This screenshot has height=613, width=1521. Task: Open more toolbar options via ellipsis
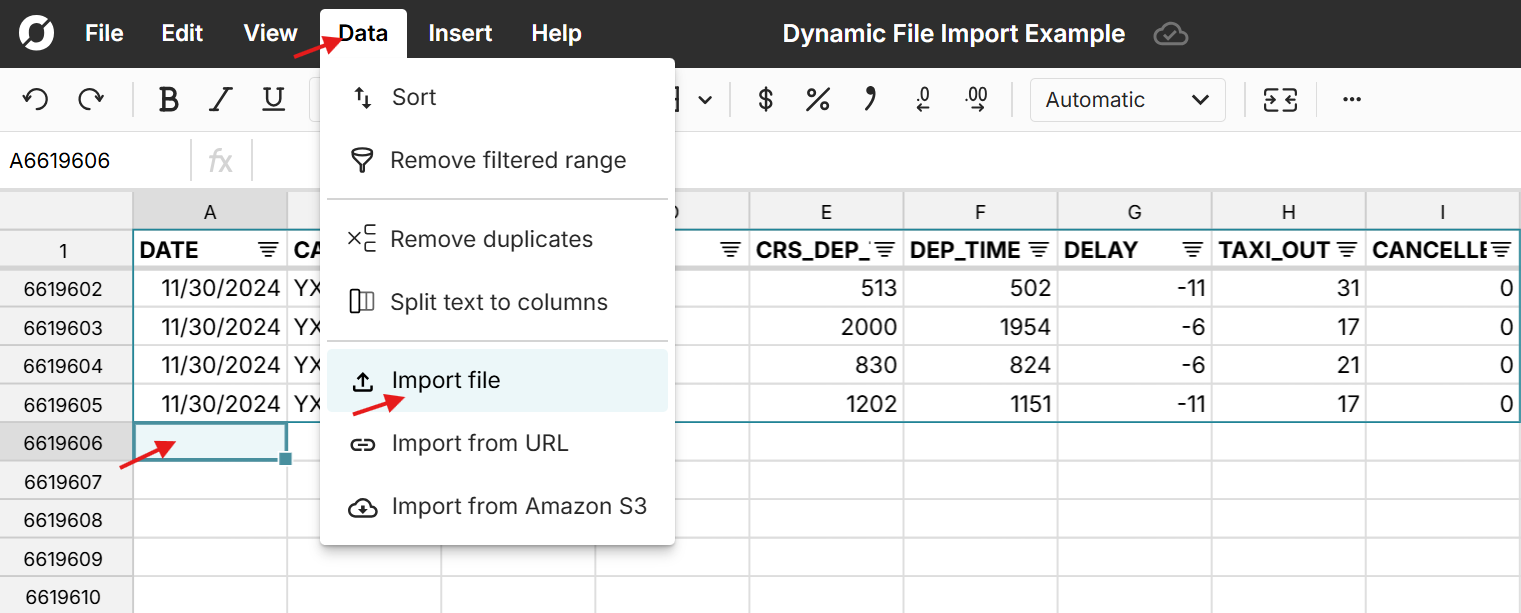(x=1352, y=99)
